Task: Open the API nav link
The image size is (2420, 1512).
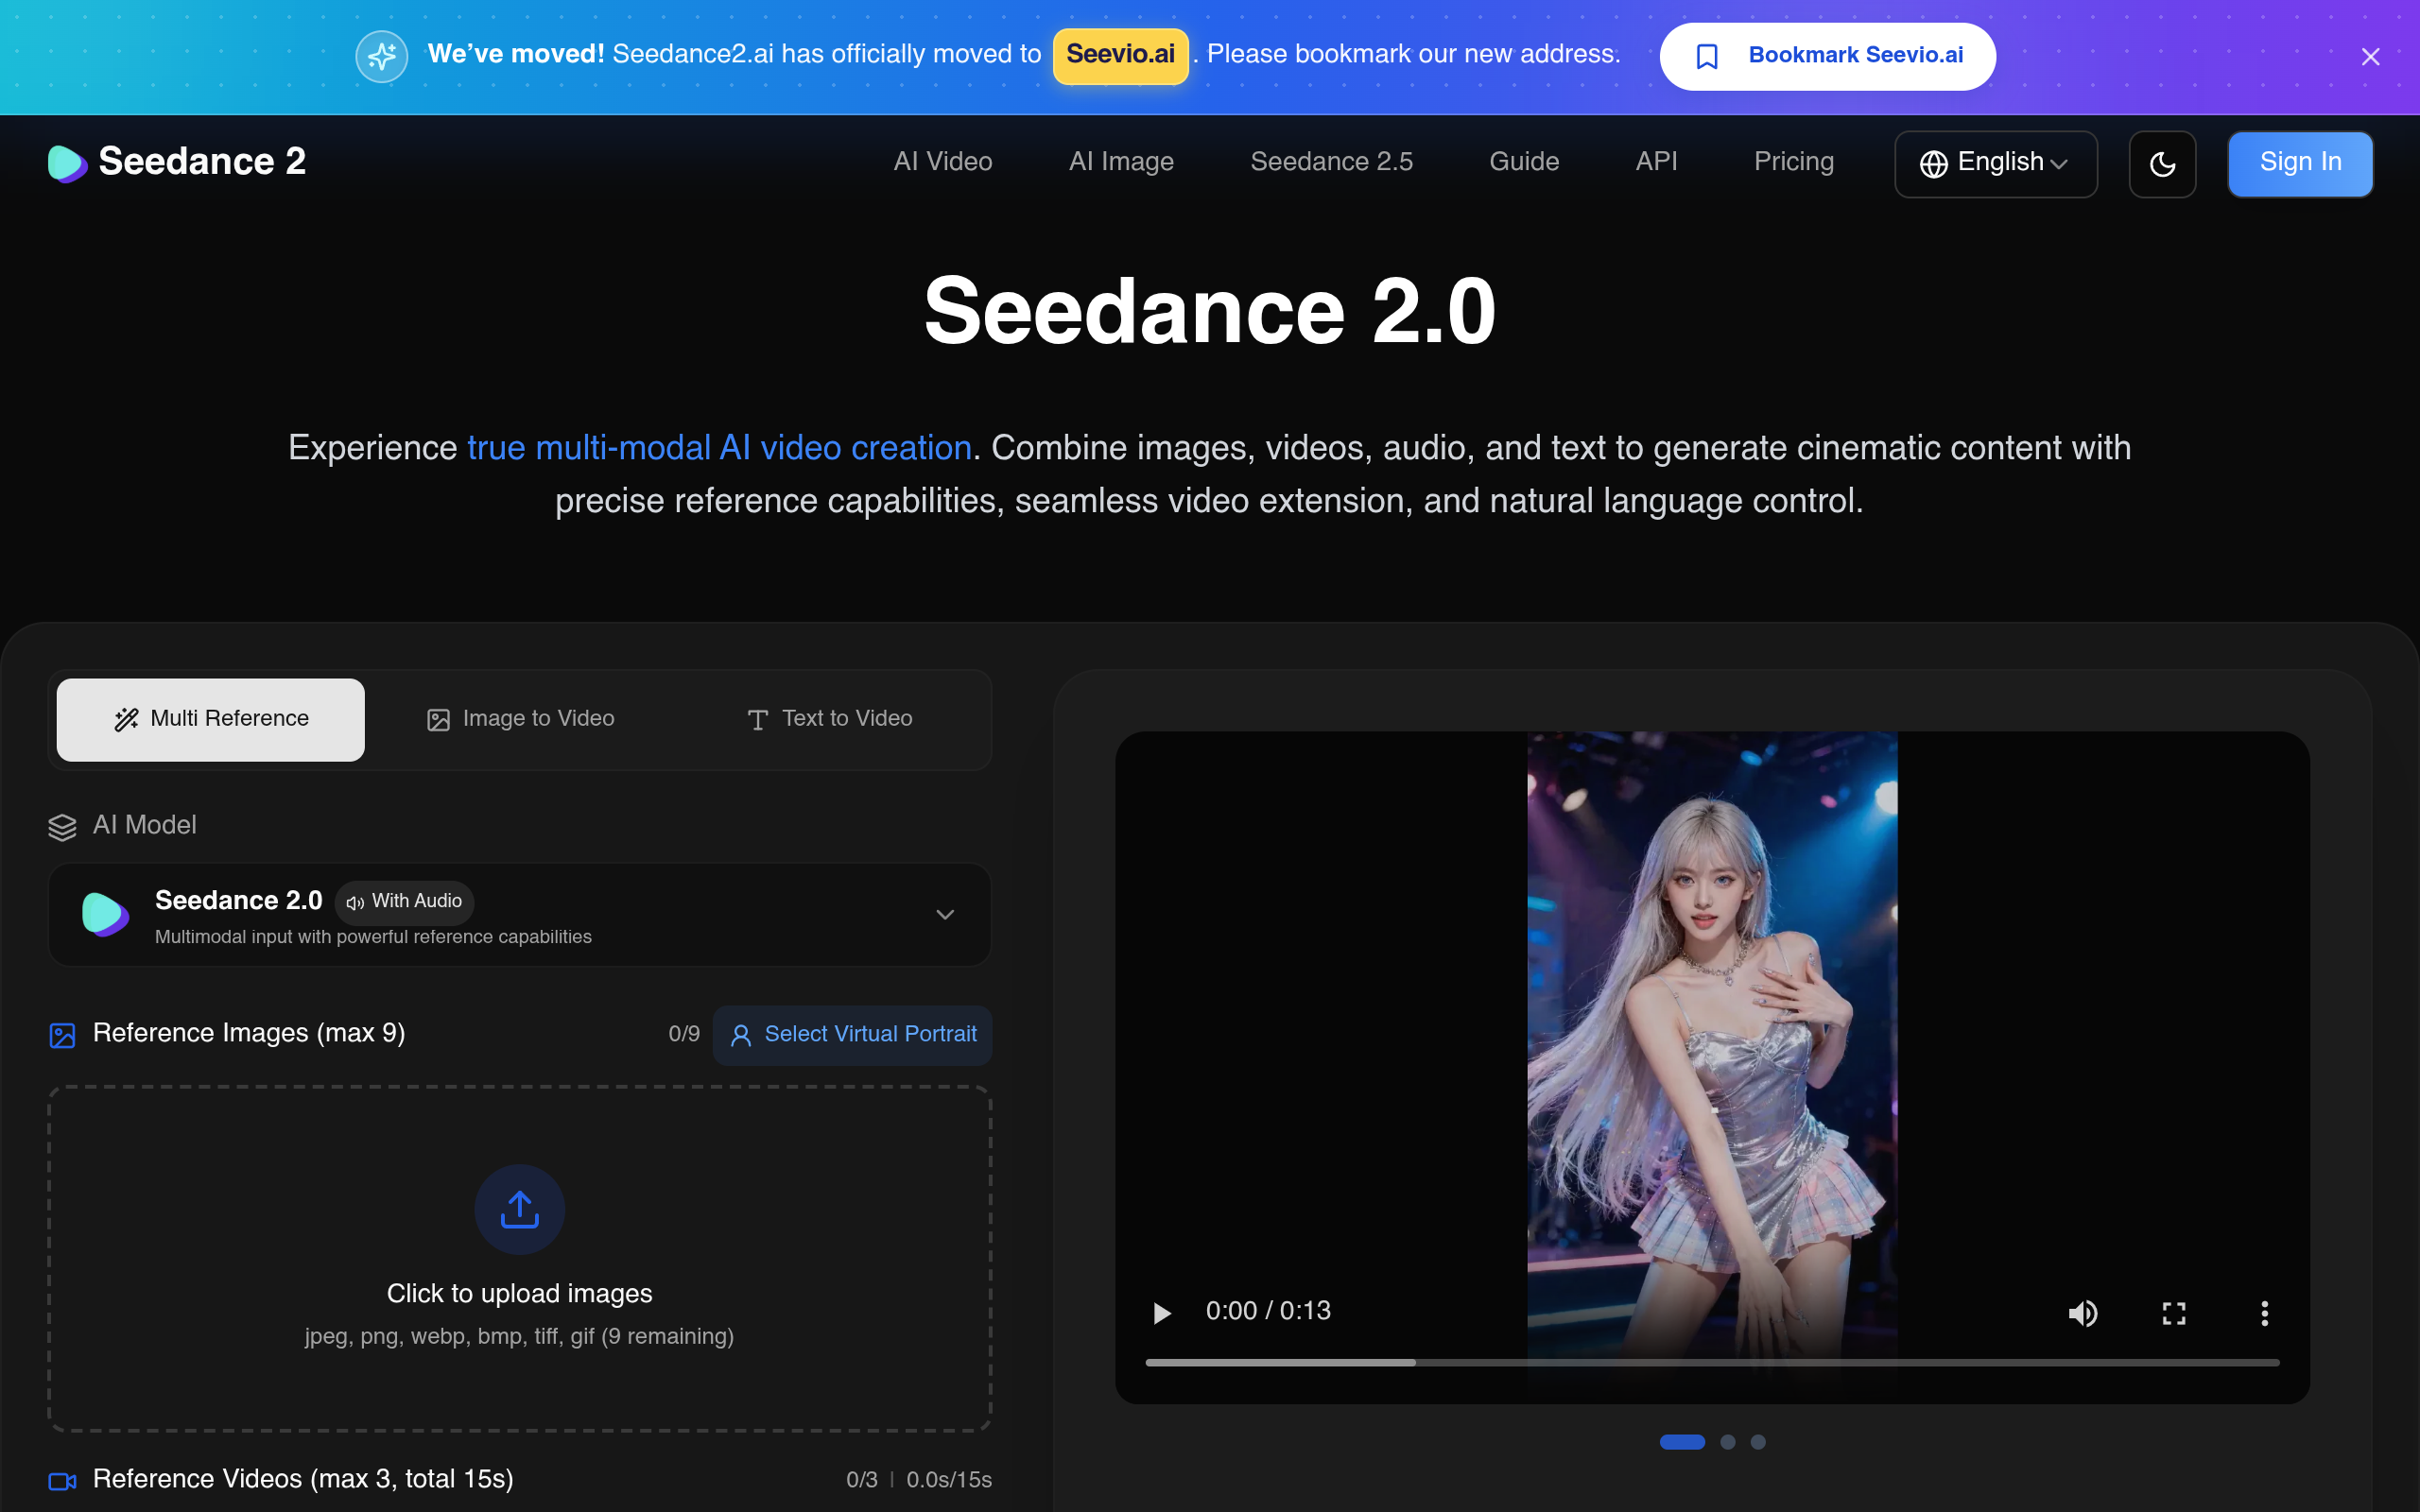Action: click(1656, 162)
